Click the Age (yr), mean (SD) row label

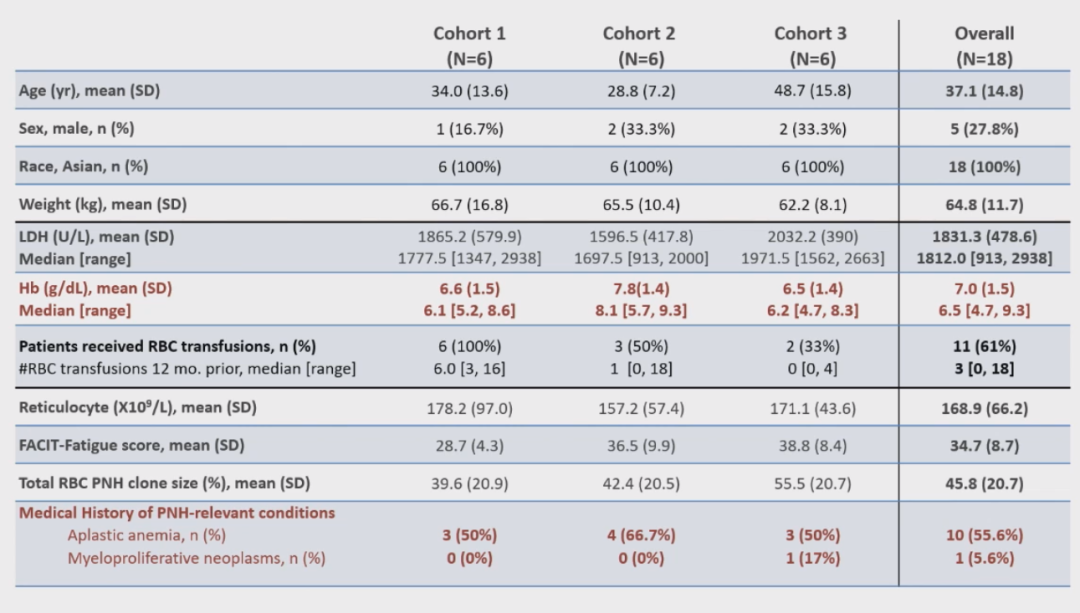[x=90, y=91]
